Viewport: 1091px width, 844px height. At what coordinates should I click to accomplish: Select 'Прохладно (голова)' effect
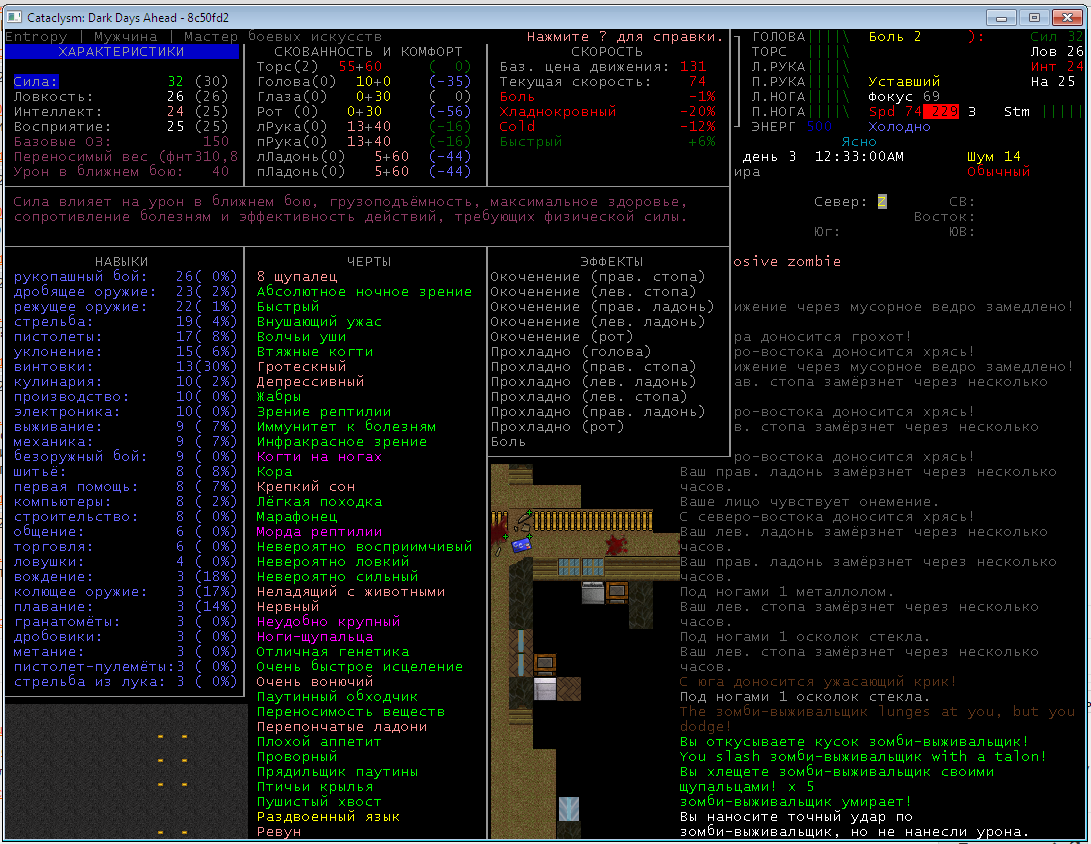coord(571,351)
